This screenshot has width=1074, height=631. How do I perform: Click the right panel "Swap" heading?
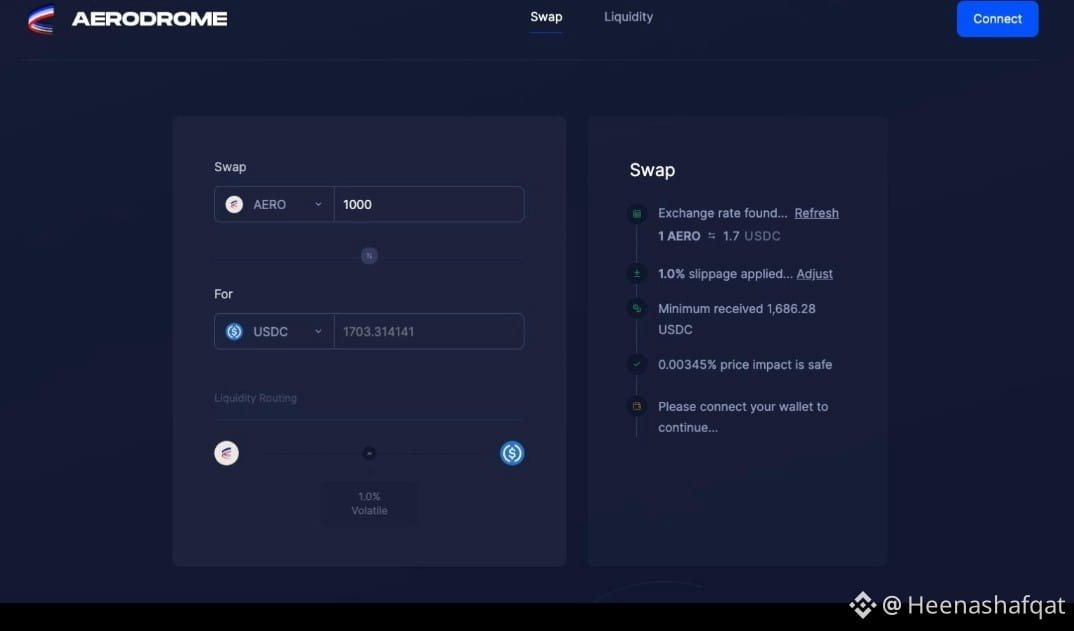pos(652,170)
